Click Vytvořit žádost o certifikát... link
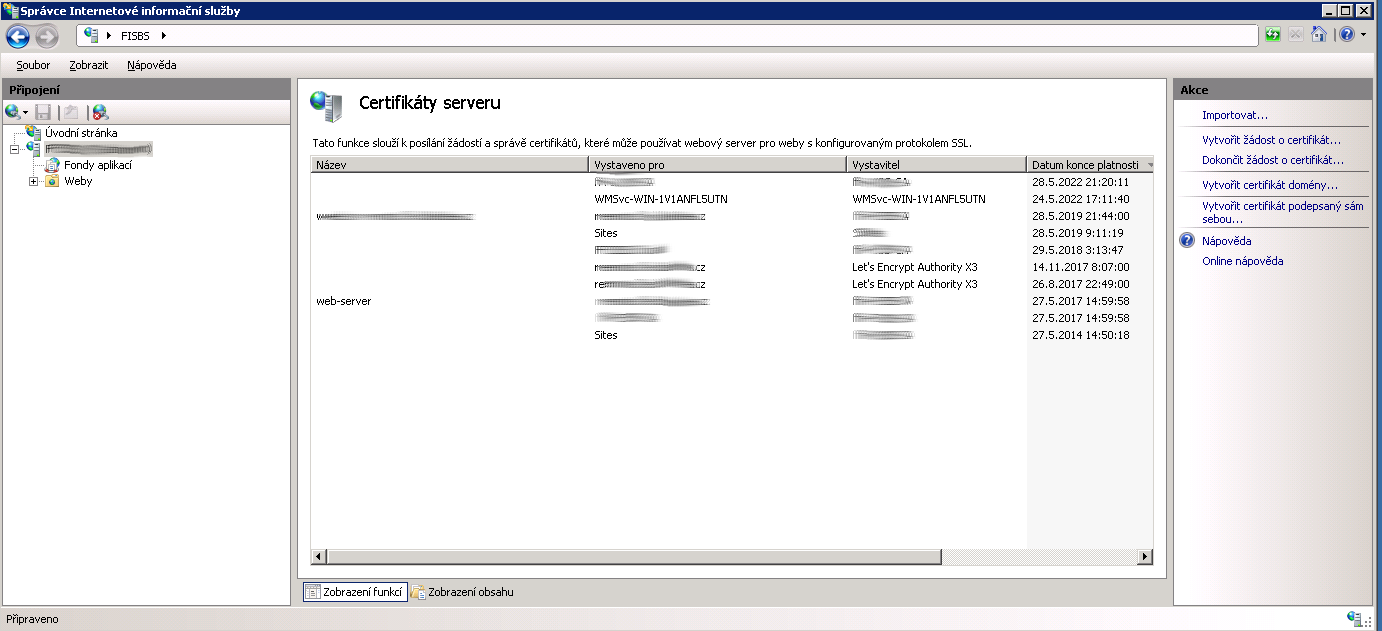Viewport: 1382px width, 631px height. tap(1271, 140)
